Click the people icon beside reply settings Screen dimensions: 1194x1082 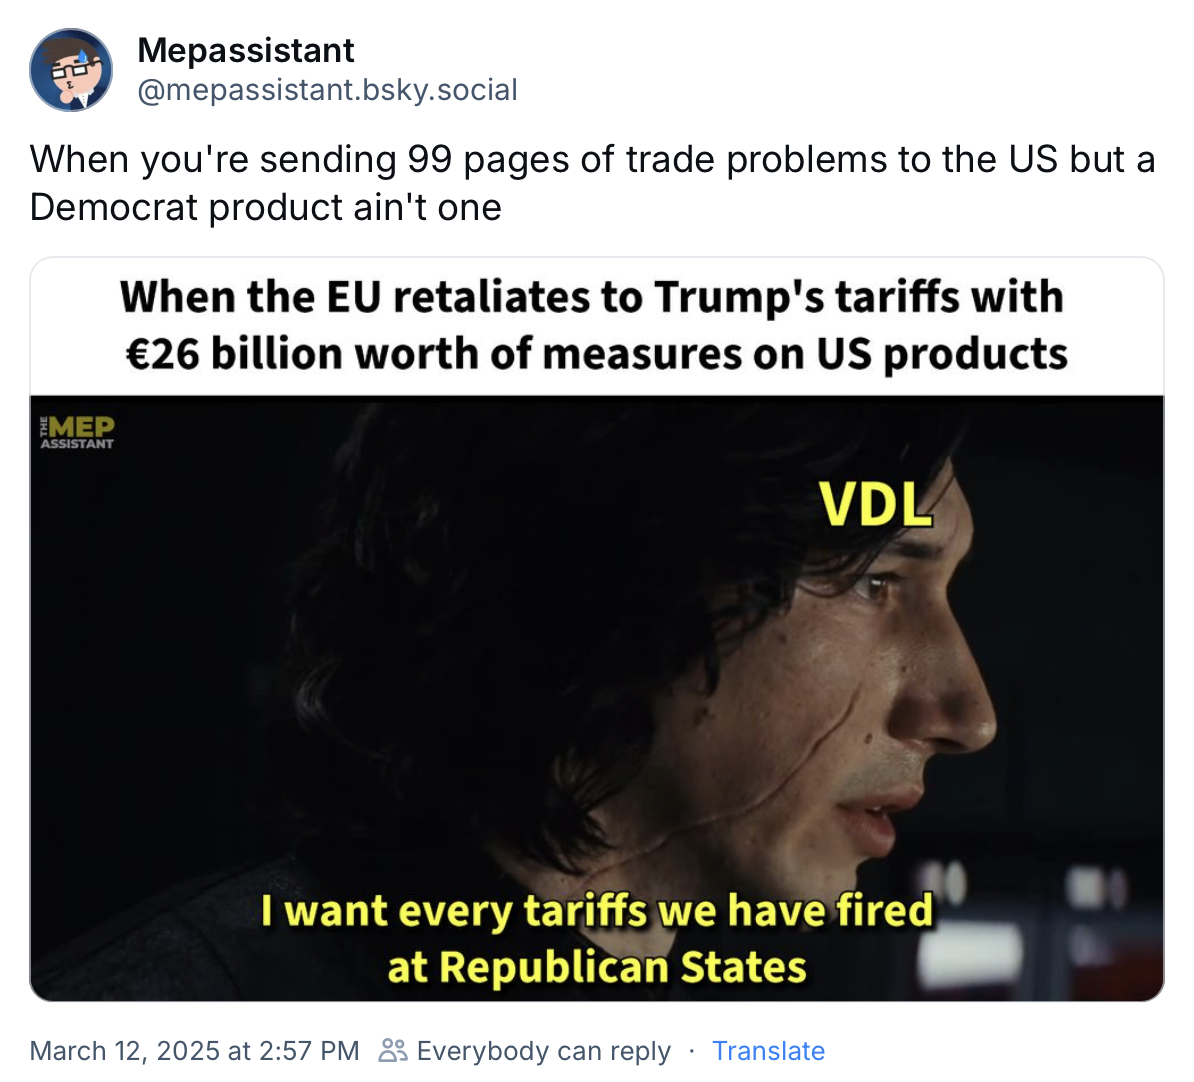click(x=393, y=1050)
